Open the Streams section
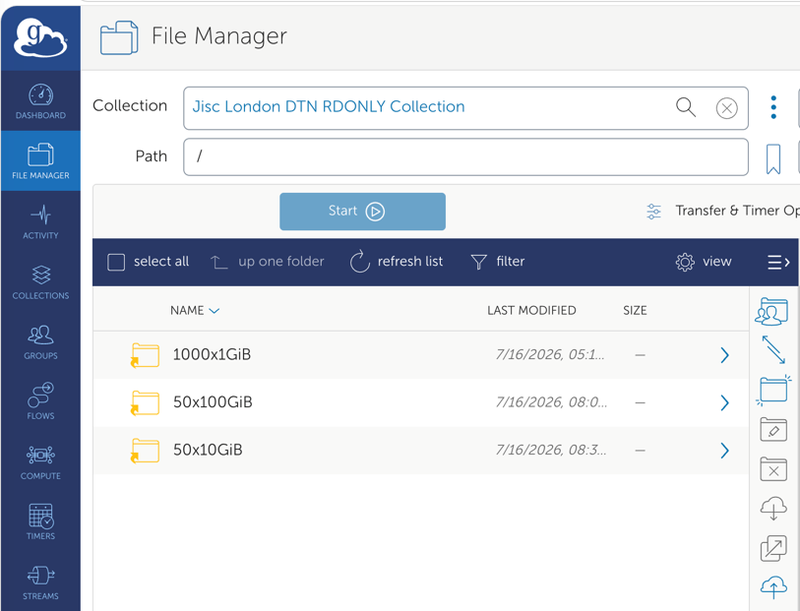 point(40,582)
